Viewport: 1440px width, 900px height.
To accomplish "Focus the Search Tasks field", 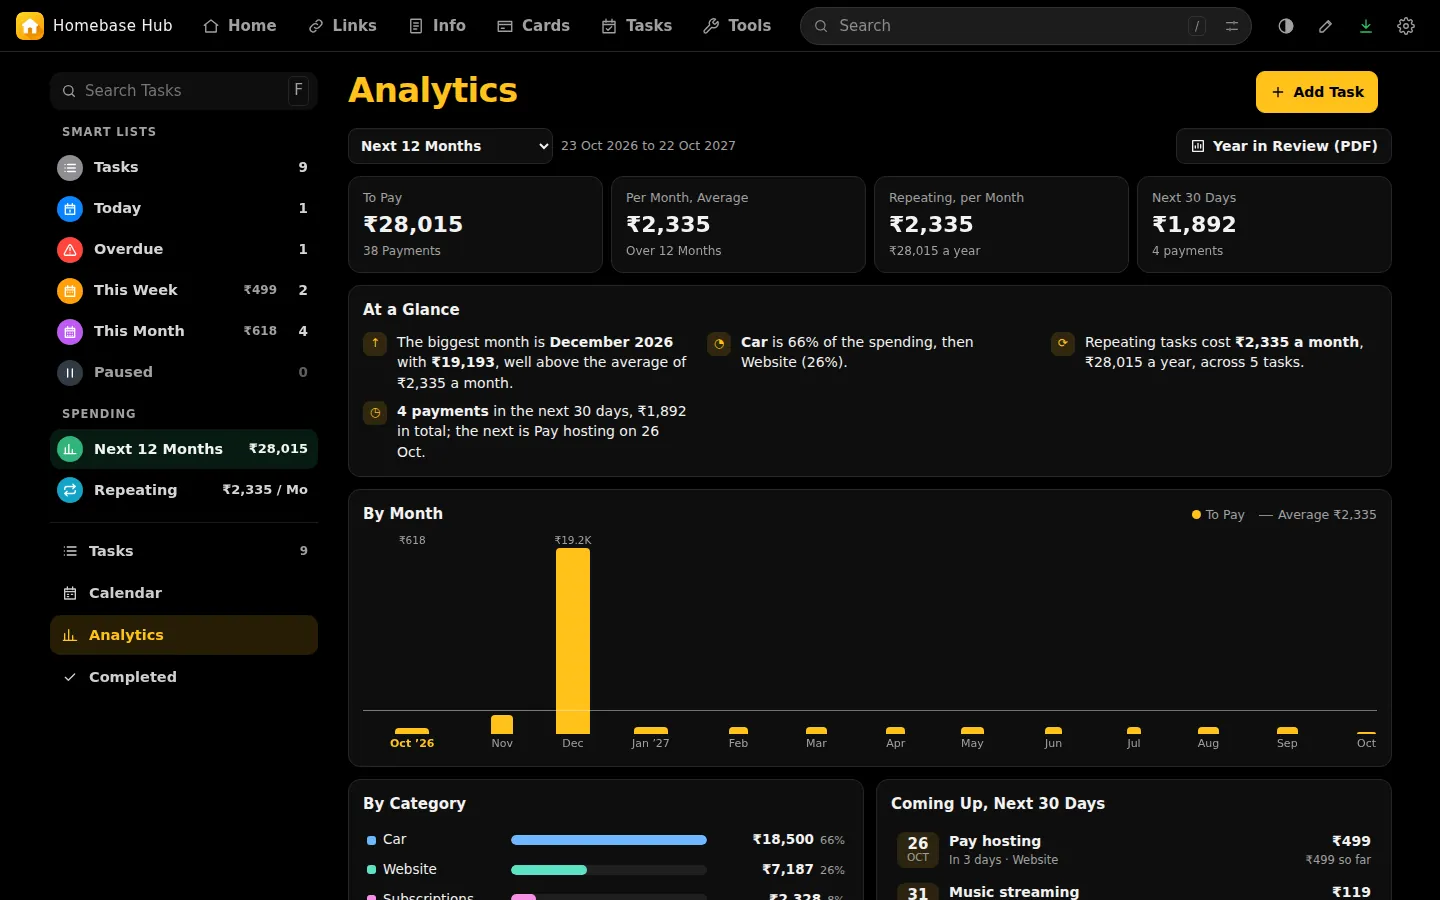I will coord(184,91).
